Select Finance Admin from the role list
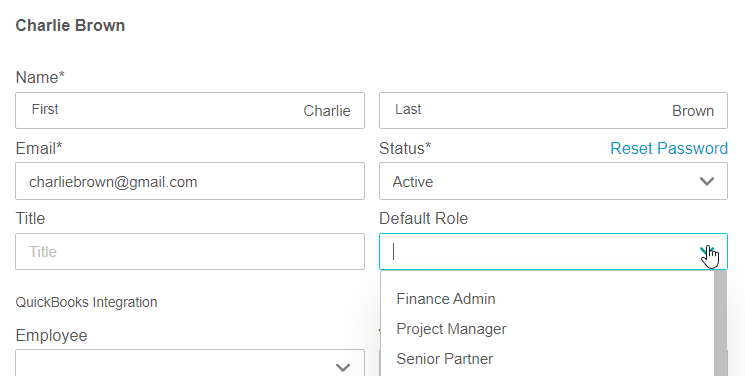This screenshot has height=376, width=745. 446,299
